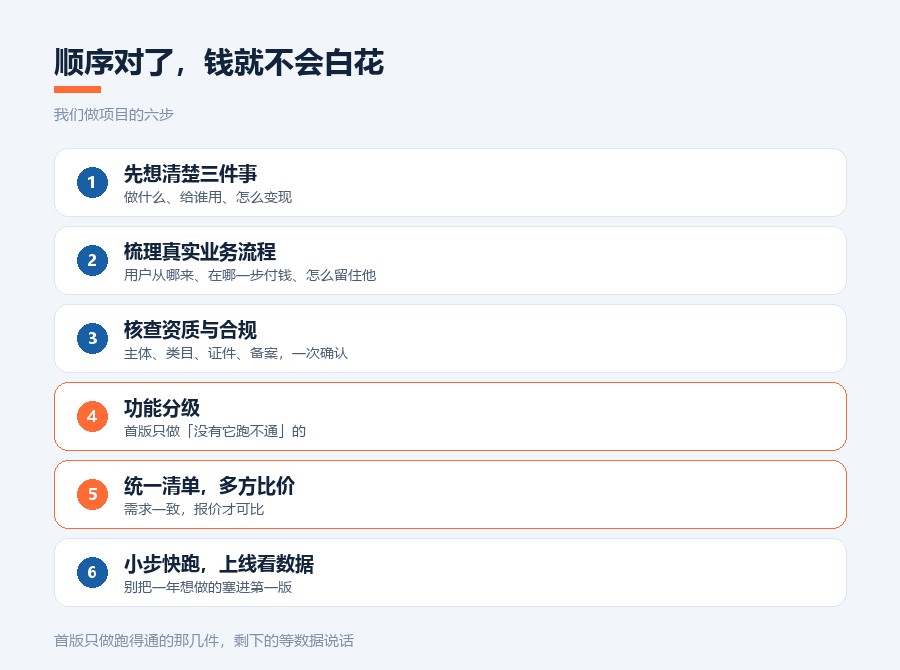Click the blue number 3 circle

pos(92,339)
